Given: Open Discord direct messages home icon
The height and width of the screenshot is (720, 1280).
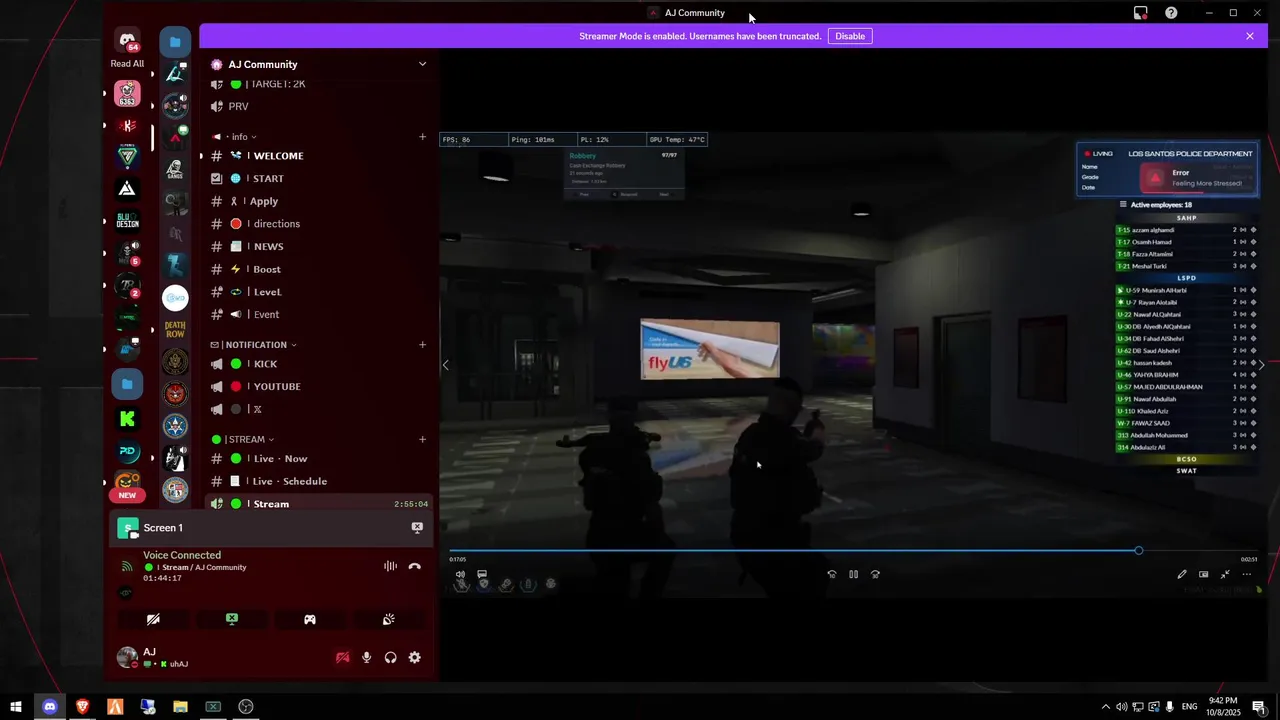Looking at the screenshot, I should [x=127, y=41].
